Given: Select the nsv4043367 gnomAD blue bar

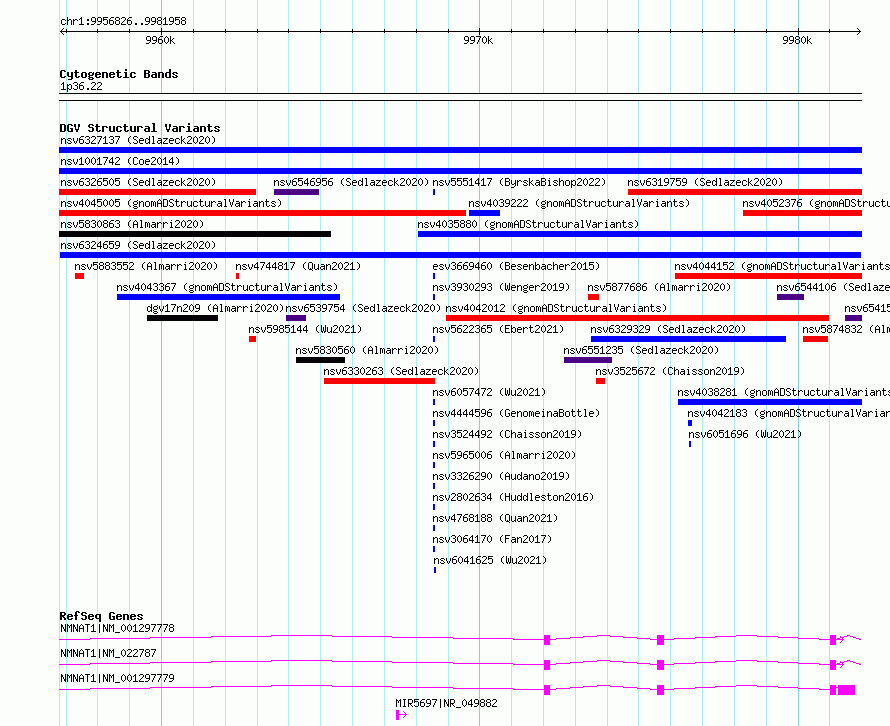Looking at the screenshot, I should (x=228, y=297).
